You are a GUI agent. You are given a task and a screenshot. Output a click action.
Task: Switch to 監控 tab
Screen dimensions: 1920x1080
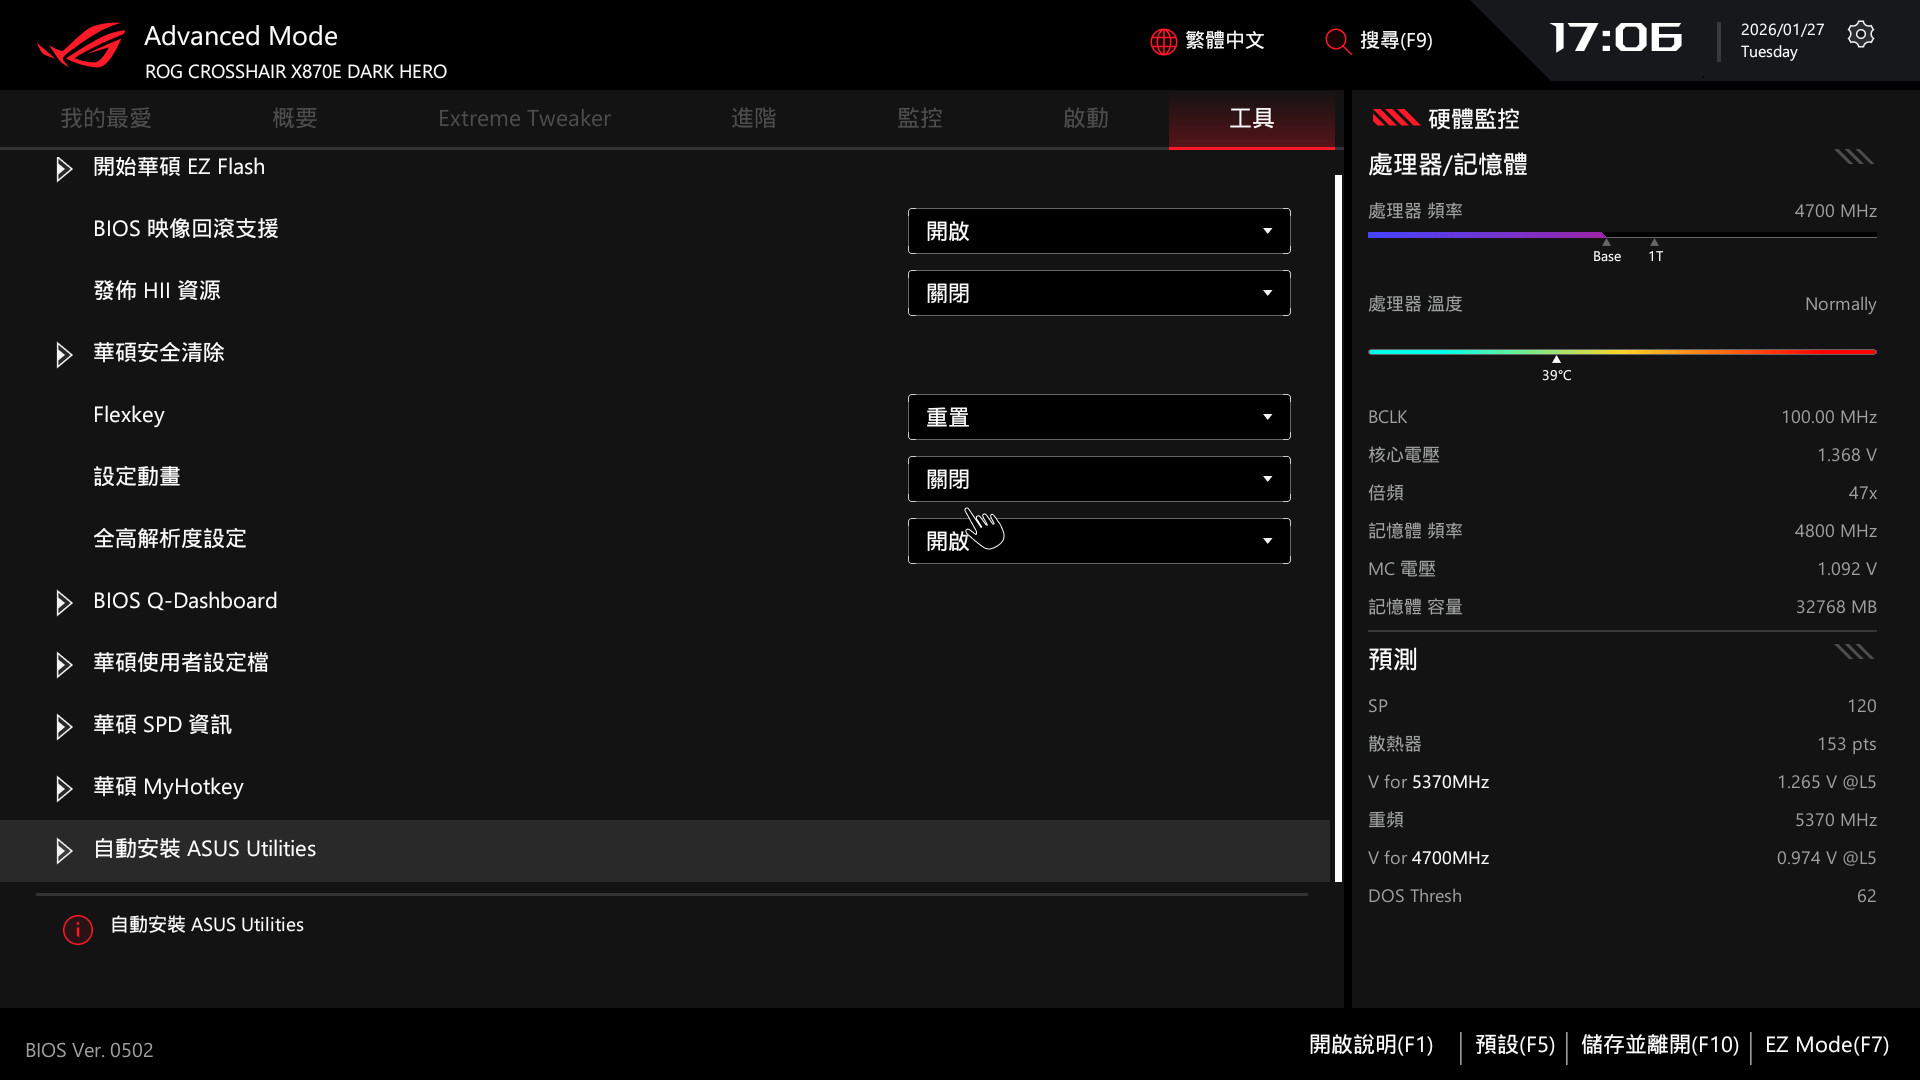pyautogui.click(x=919, y=118)
